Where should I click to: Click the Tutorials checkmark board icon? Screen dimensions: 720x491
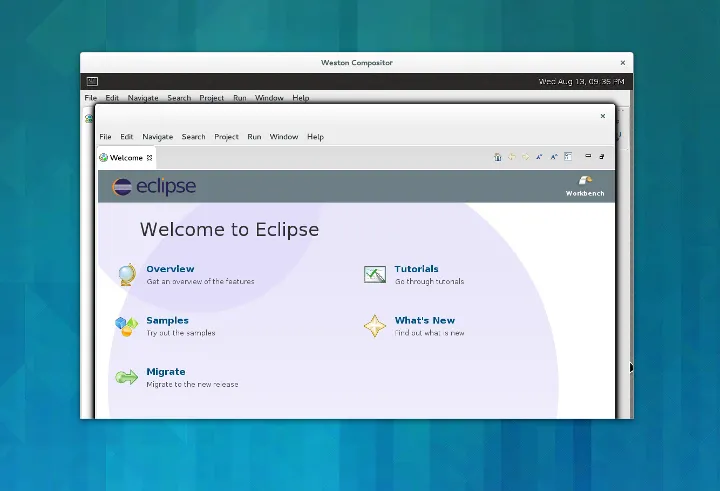[x=374, y=274]
